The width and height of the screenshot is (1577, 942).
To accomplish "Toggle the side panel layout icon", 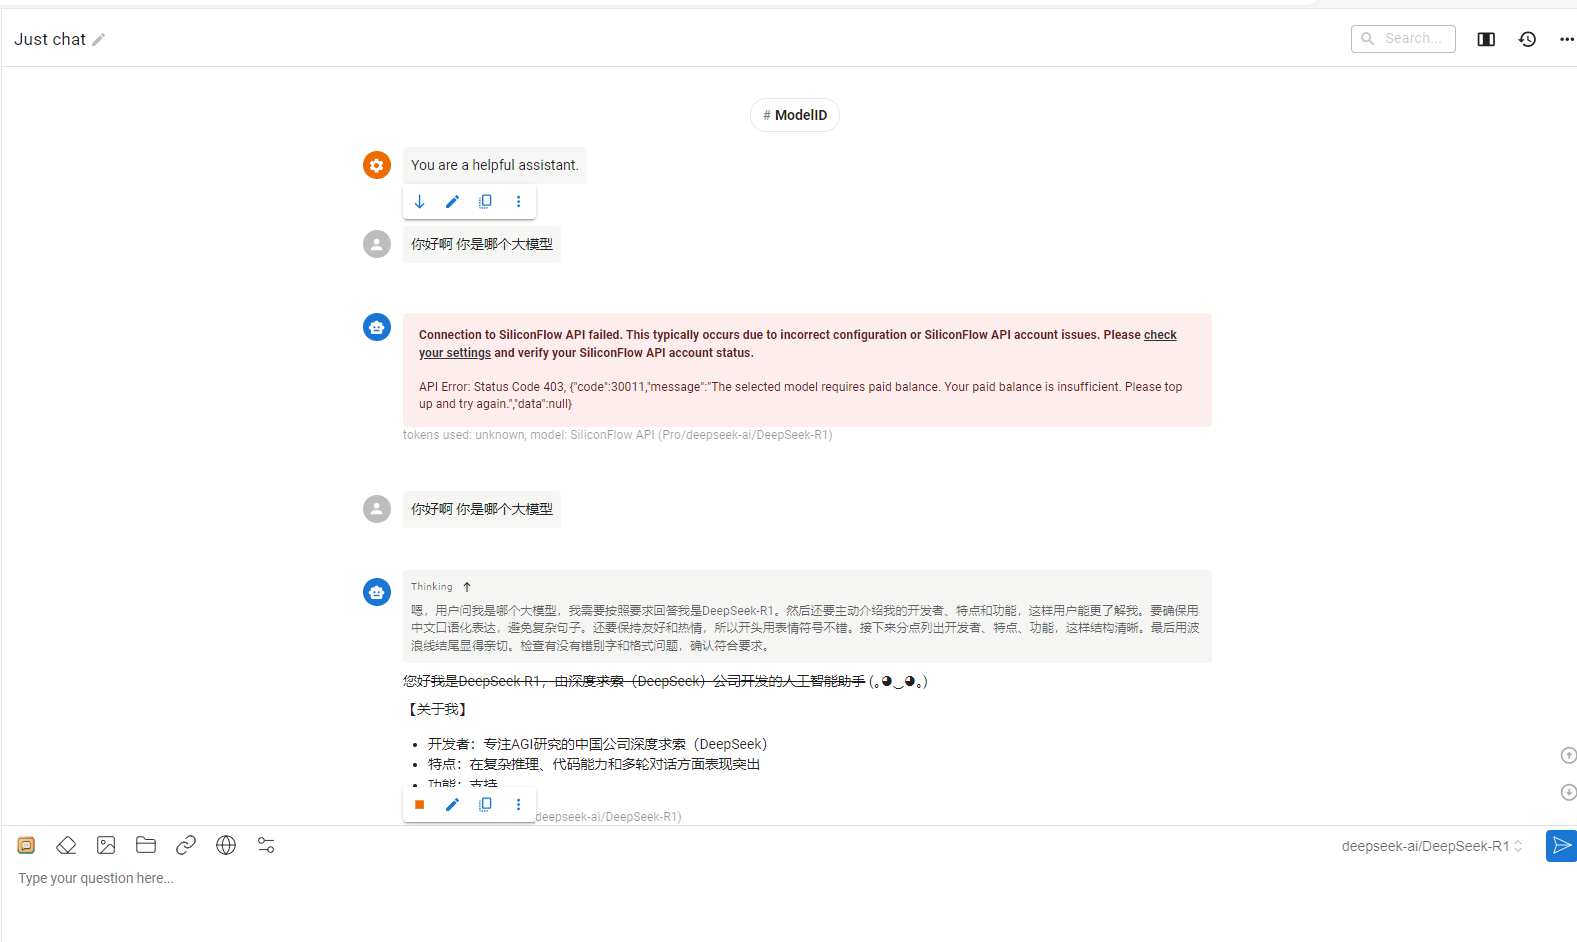I will coord(1486,39).
